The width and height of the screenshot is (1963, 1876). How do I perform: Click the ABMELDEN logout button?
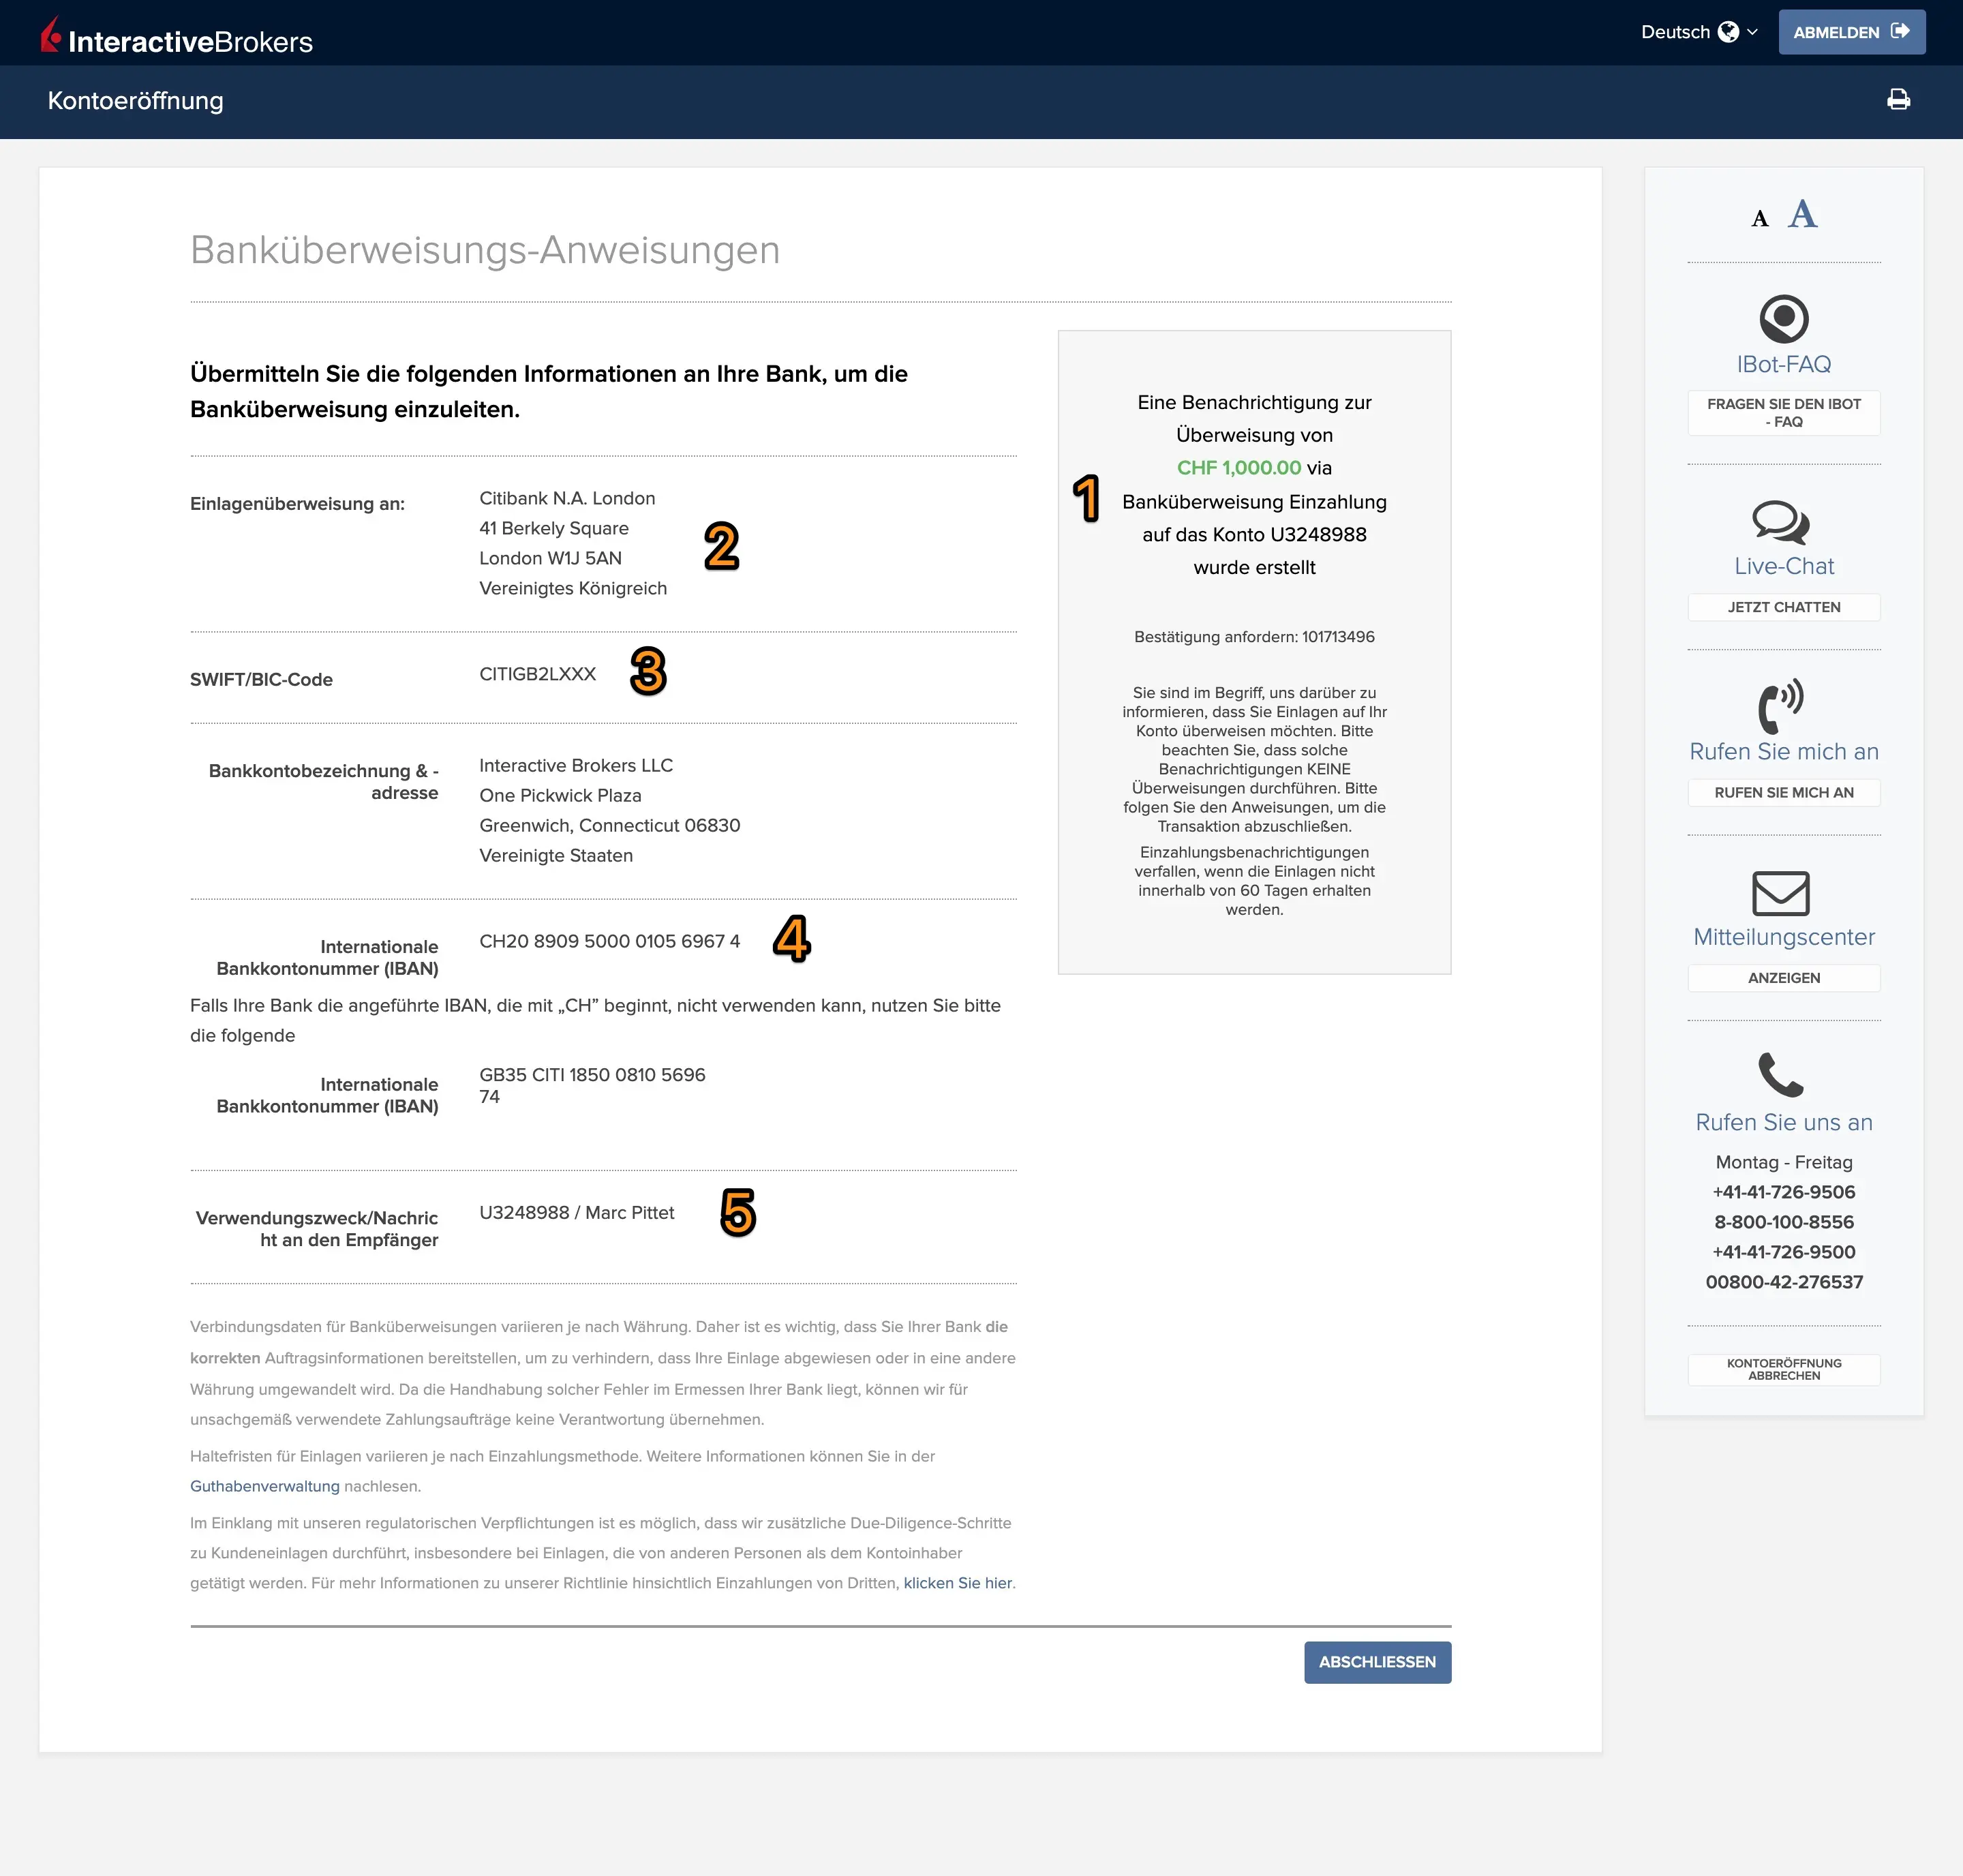coord(1851,32)
